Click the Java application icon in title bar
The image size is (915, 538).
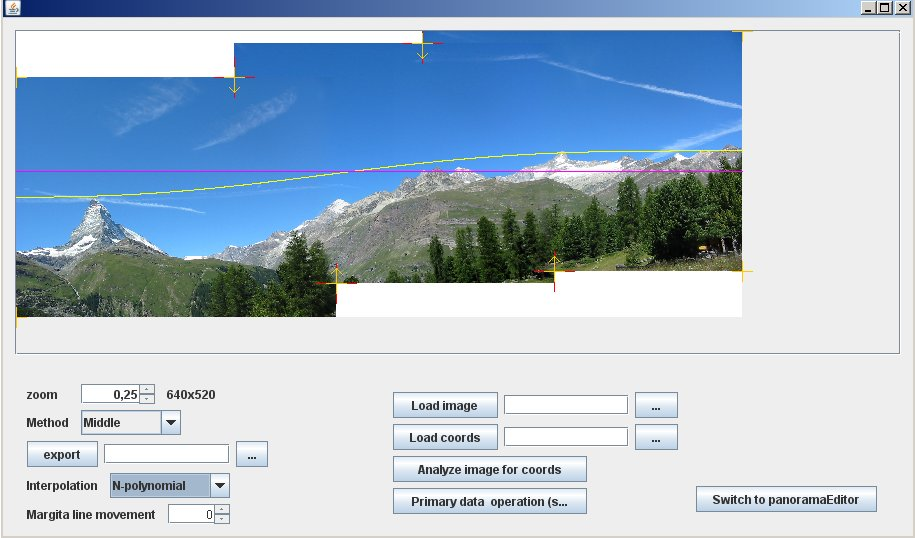click(x=12, y=8)
